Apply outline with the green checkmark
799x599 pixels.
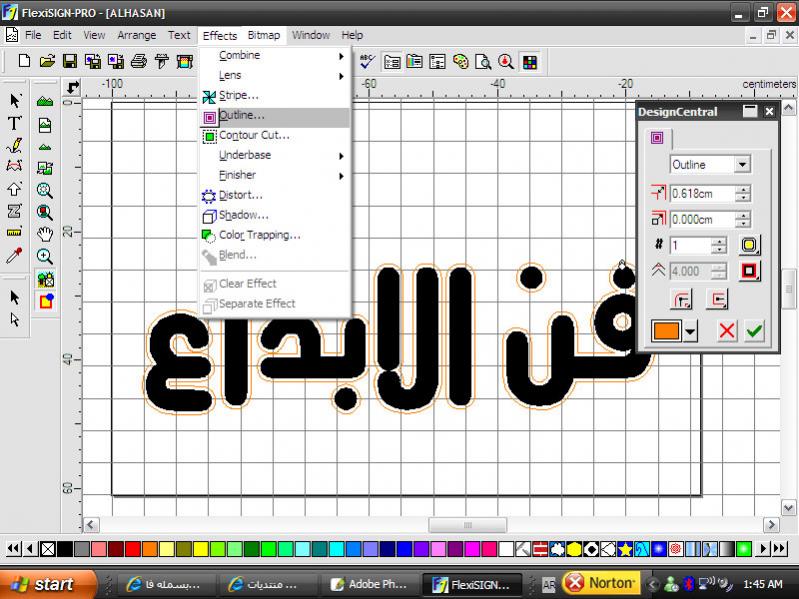coord(754,332)
